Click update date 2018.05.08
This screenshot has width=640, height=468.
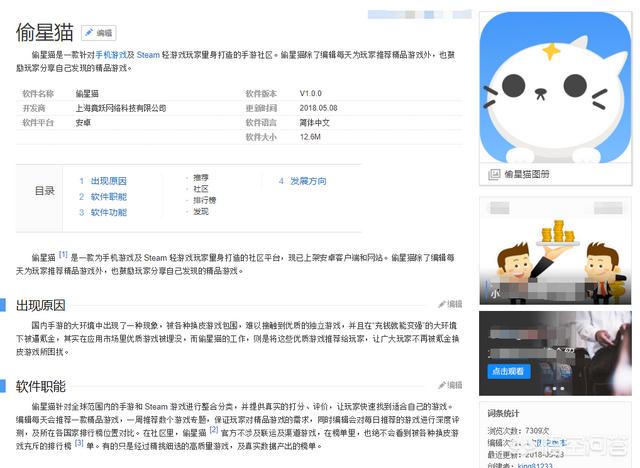[x=318, y=108]
